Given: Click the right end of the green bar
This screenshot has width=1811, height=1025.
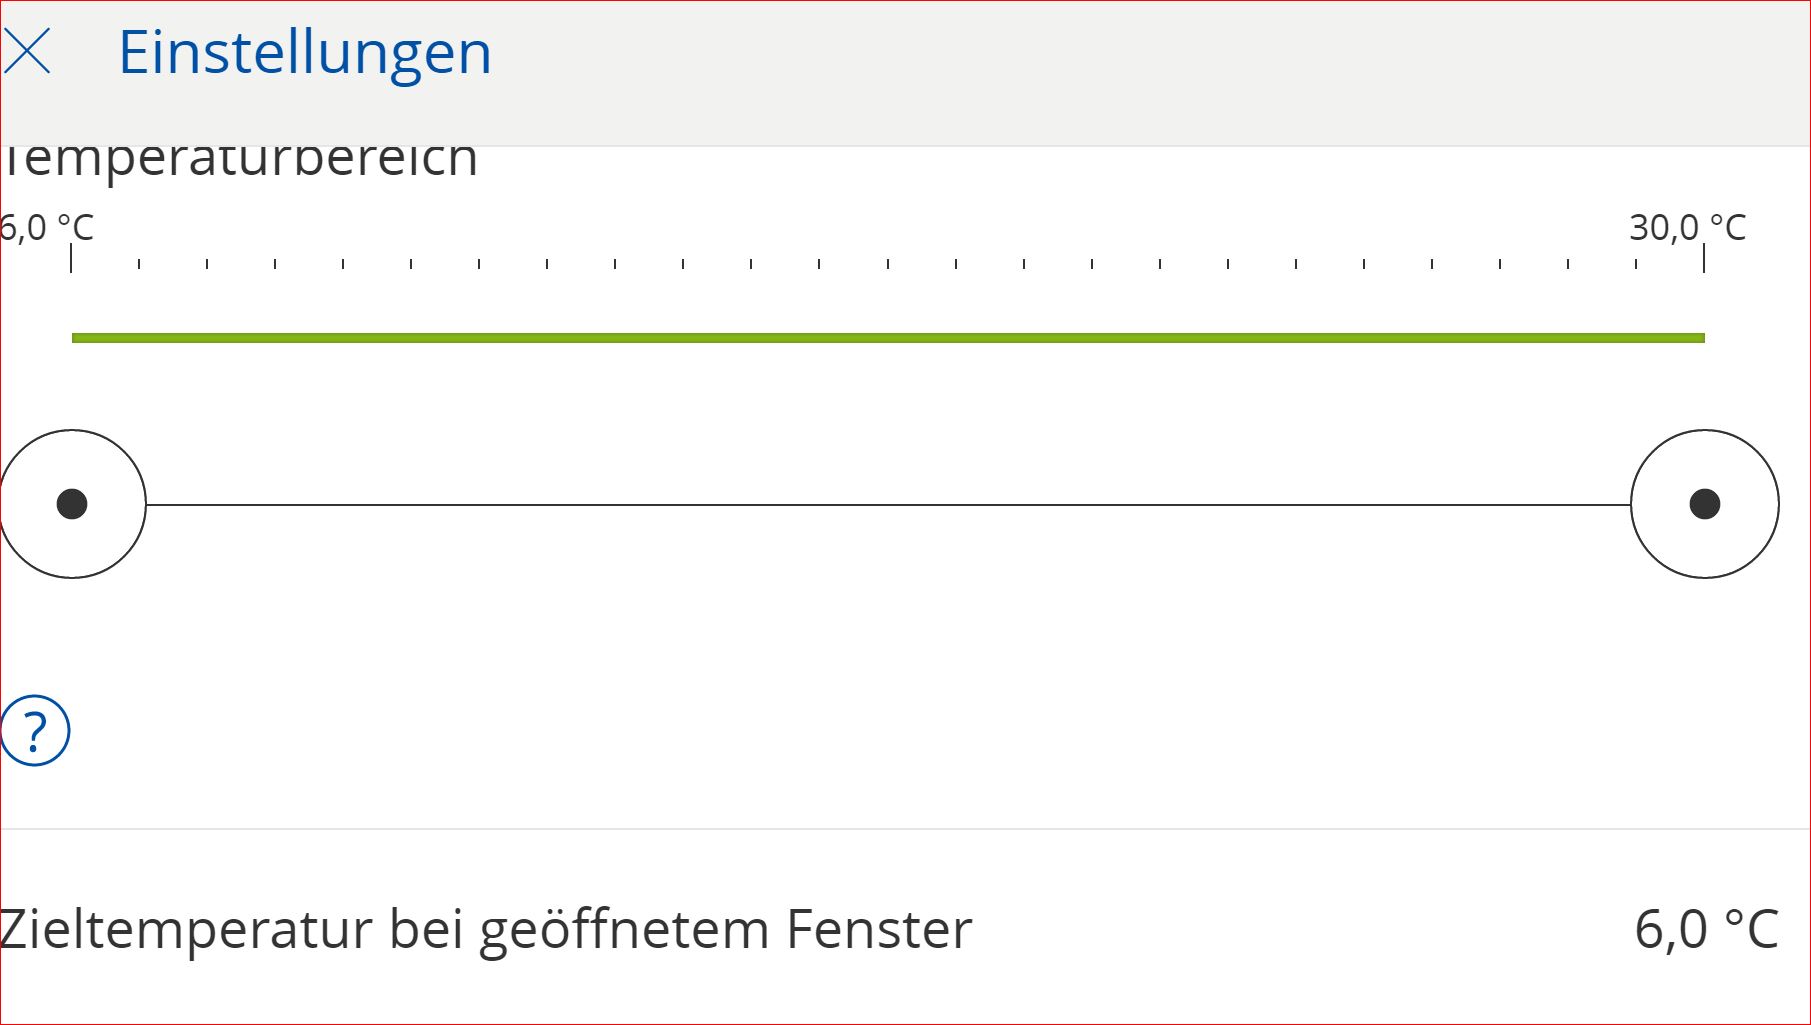Looking at the screenshot, I should point(1698,338).
